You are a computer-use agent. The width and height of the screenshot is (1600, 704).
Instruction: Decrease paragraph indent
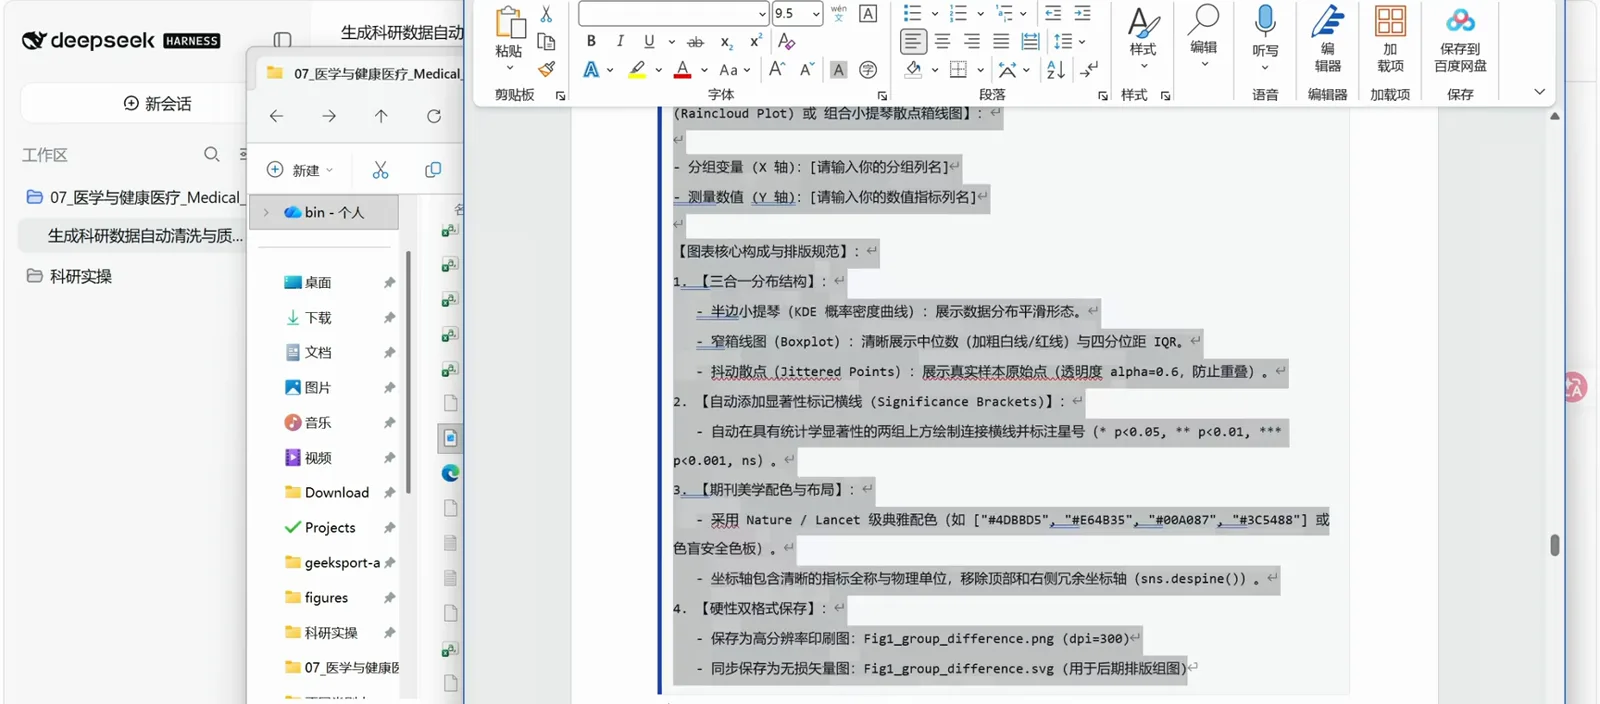pyautogui.click(x=1053, y=13)
